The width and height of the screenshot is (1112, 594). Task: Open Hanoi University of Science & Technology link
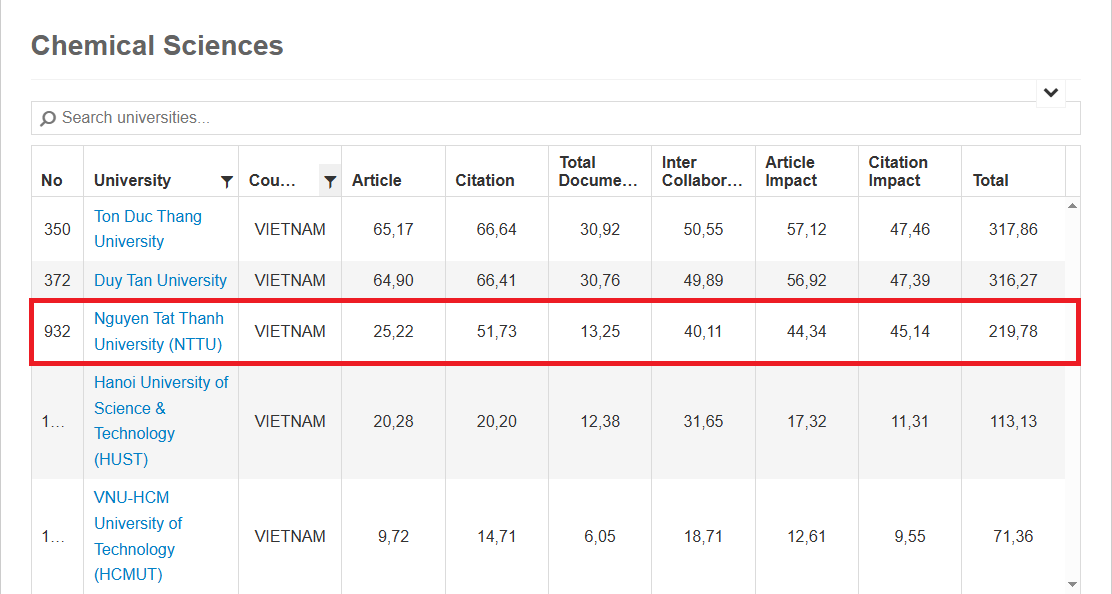pos(161,420)
